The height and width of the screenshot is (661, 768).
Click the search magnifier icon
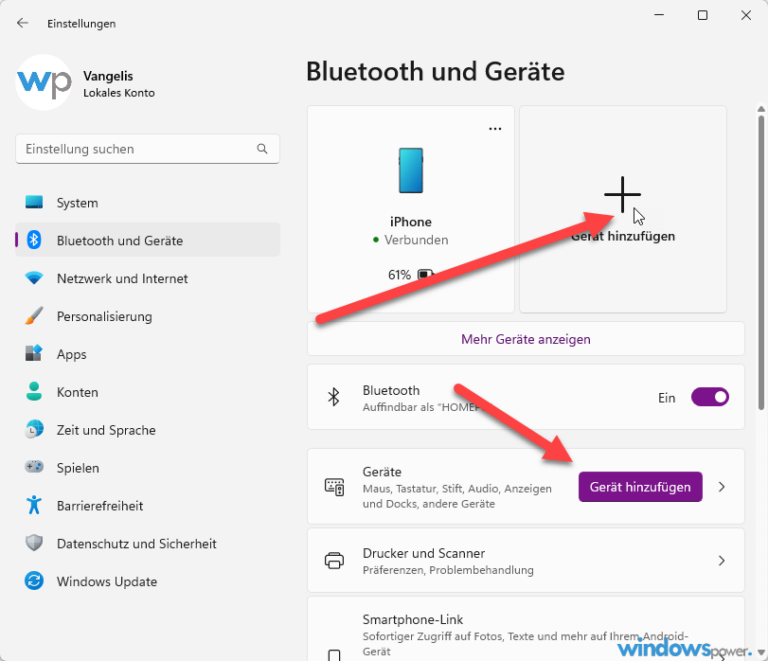click(262, 148)
